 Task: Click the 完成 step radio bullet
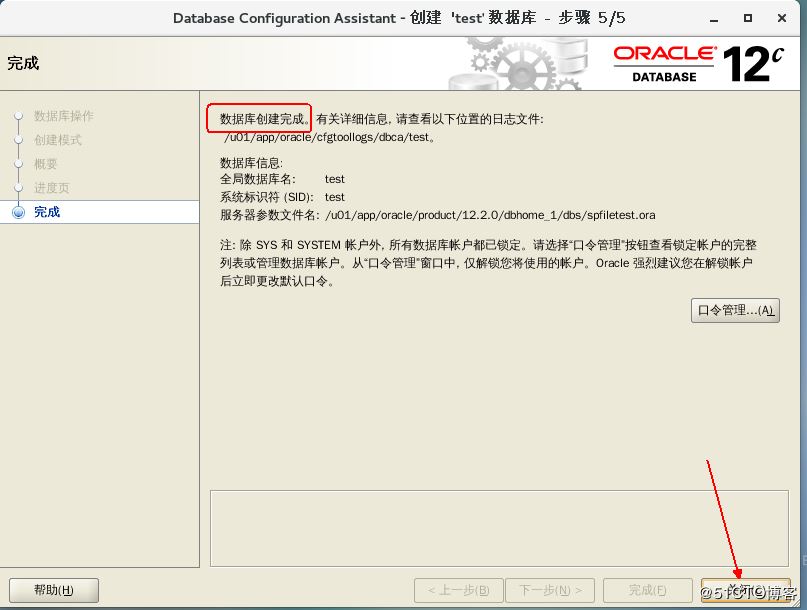tap(19, 212)
